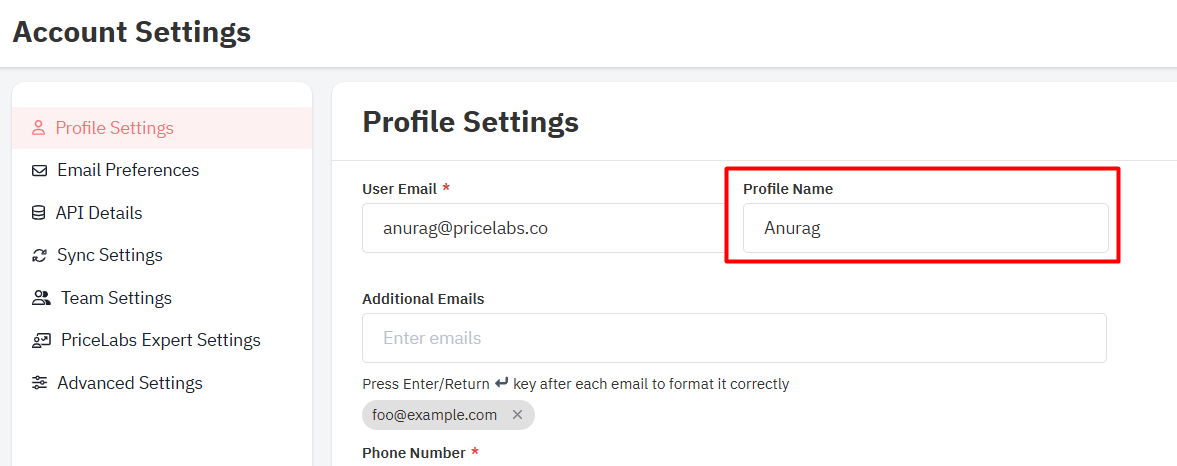
Task: Open Team Settings page
Action: pyautogui.click(x=162, y=298)
